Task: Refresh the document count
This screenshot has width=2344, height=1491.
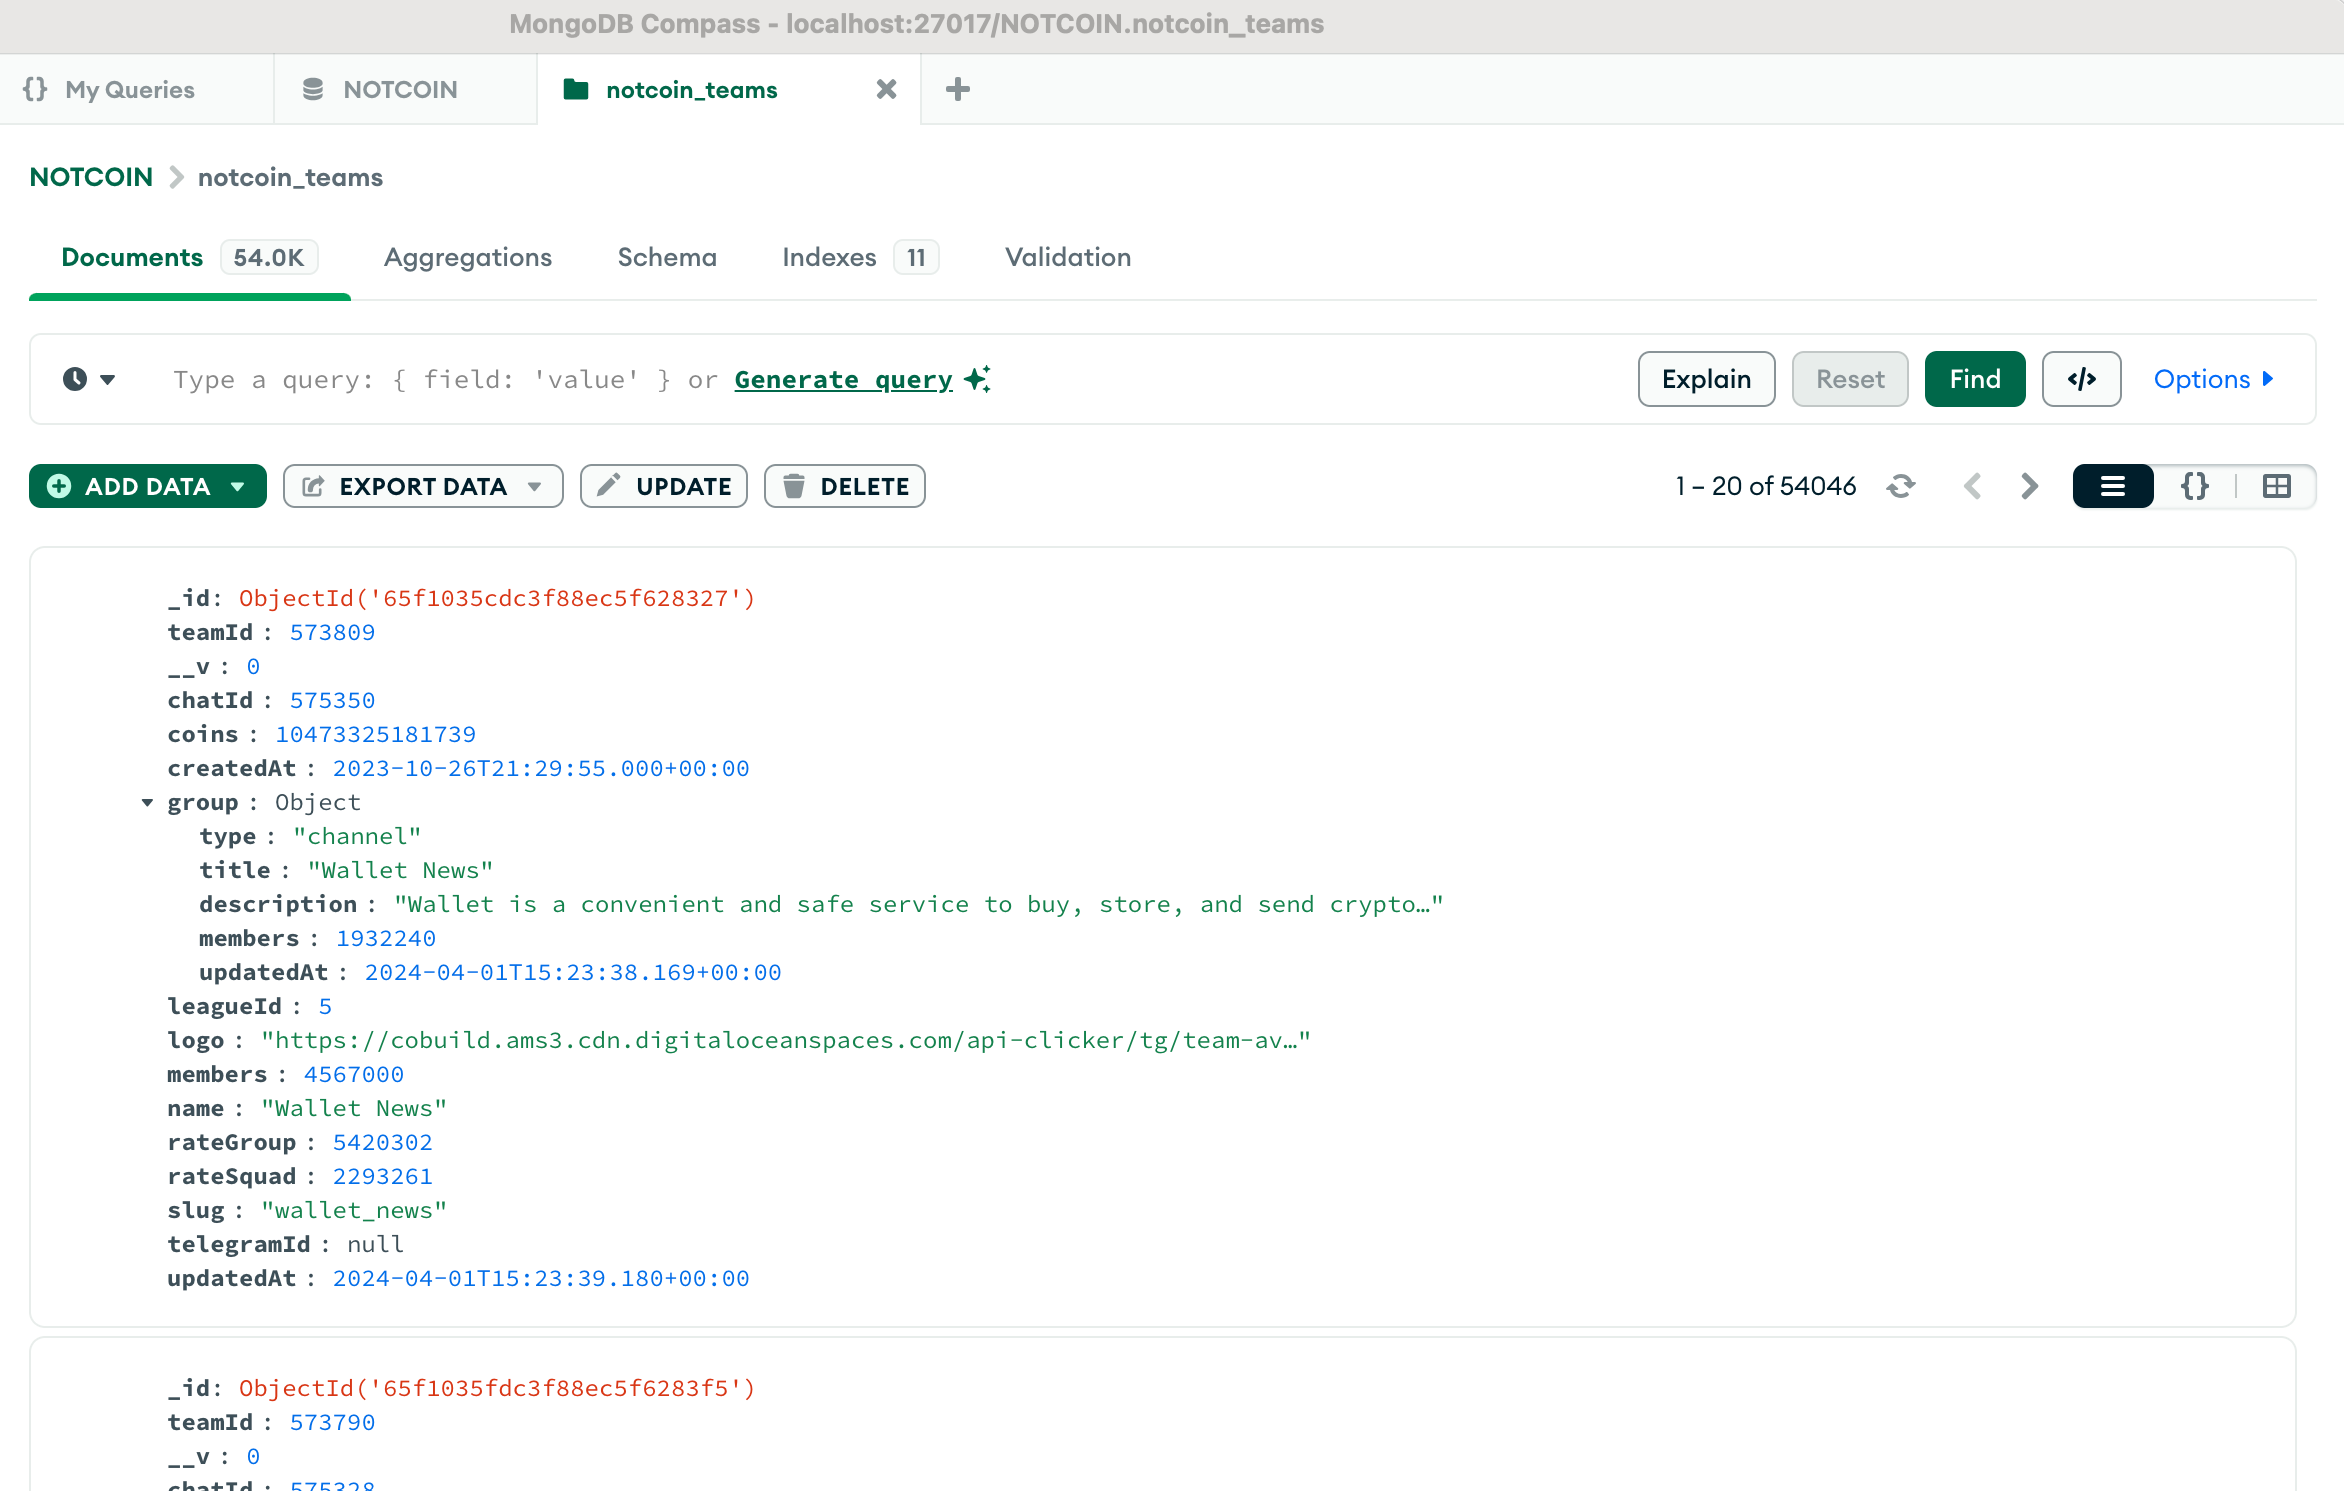Action: click(1900, 486)
